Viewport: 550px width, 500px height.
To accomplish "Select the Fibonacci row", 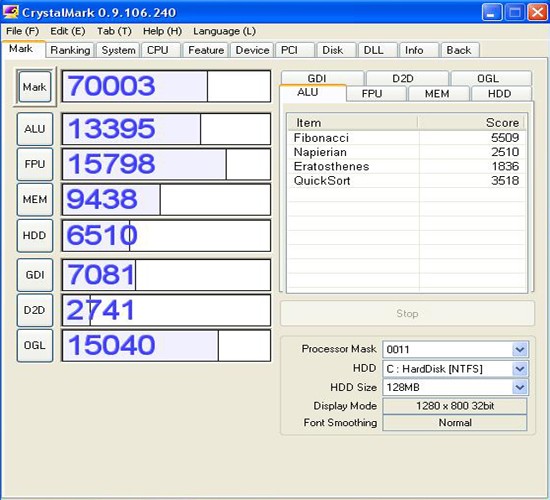I will (407, 138).
